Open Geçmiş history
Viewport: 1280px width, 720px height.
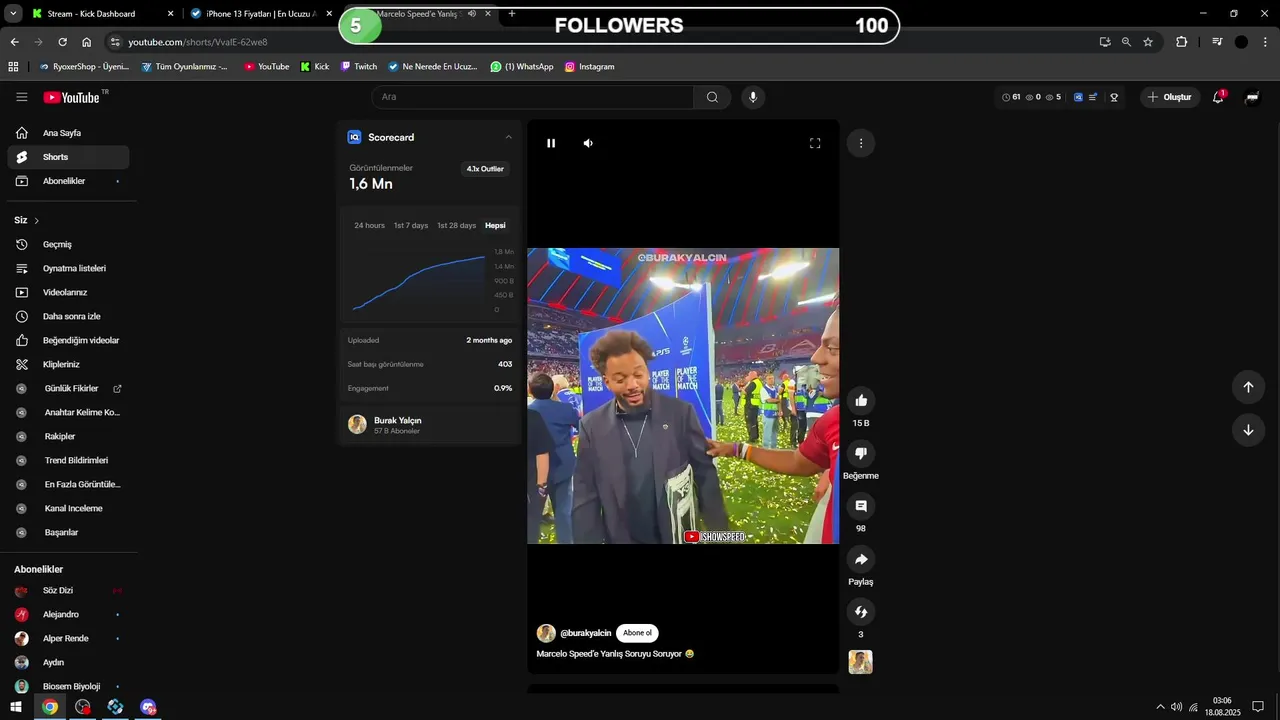[x=68, y=244]
